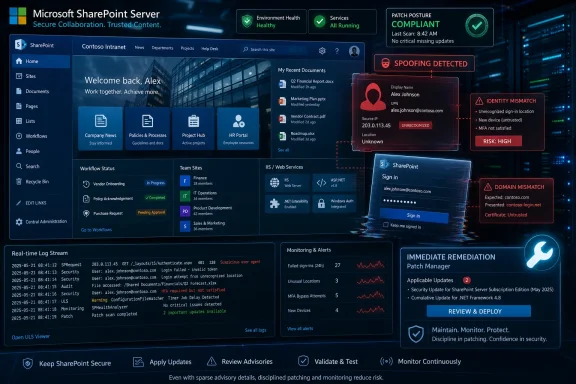Open the ULS Viewer link
Screen dimensions: 576x384
[x=30, y=337]
